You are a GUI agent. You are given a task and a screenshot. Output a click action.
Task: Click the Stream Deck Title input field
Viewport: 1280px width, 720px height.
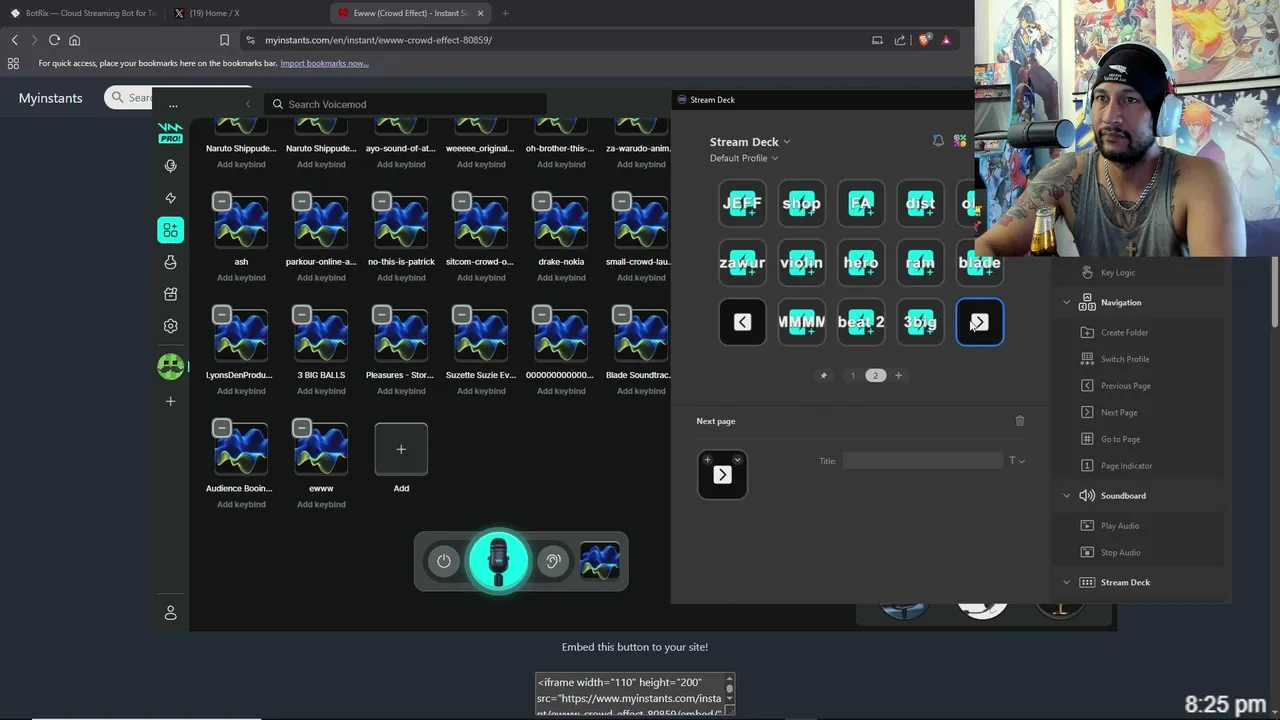coord(922,461)
